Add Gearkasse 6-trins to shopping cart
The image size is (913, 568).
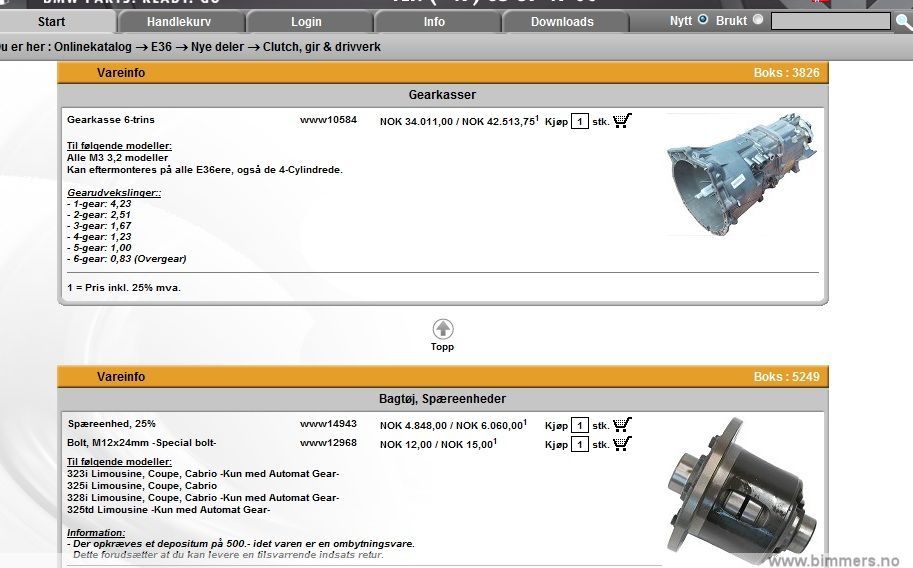click(622, 121)
